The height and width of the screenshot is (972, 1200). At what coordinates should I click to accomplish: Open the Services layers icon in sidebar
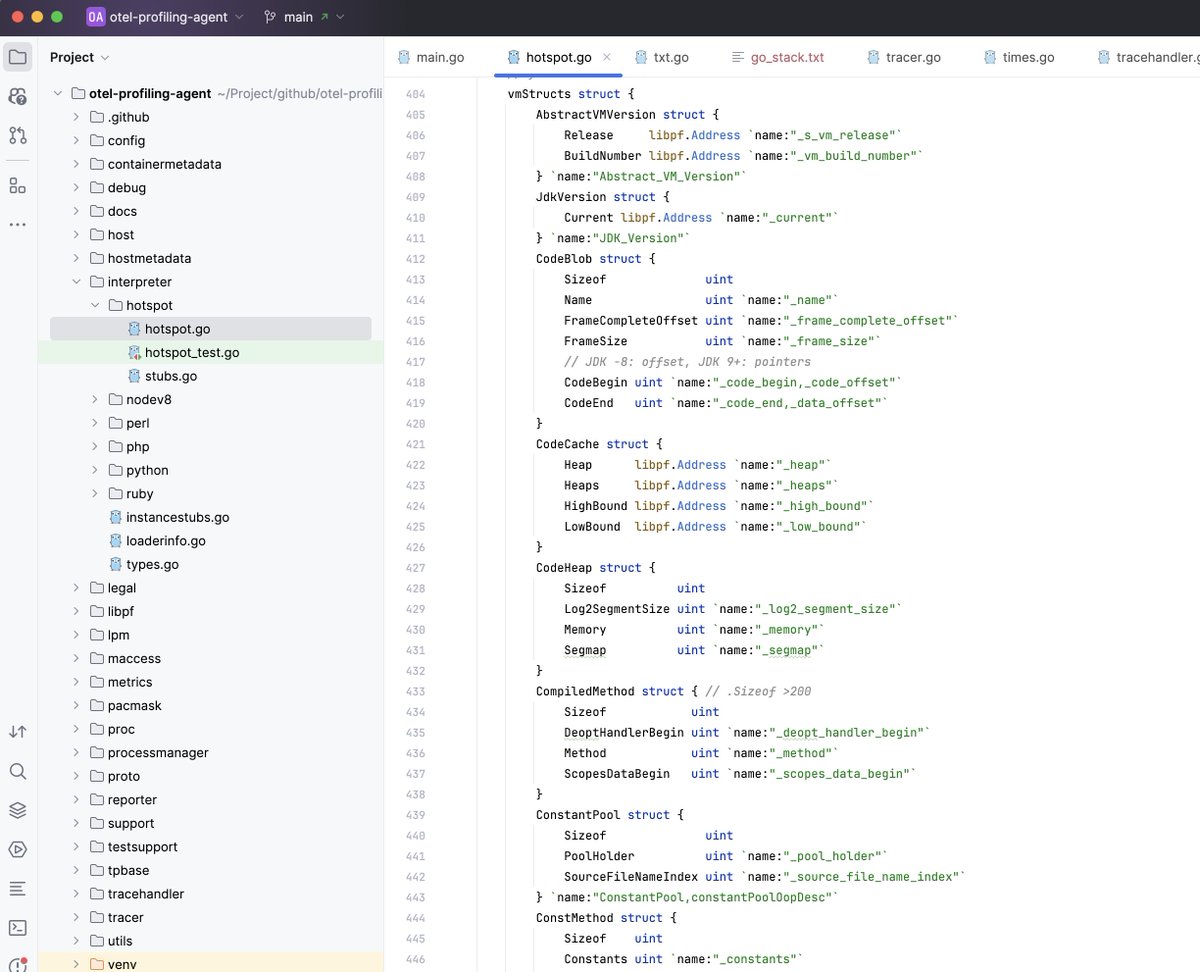point(18,810)
